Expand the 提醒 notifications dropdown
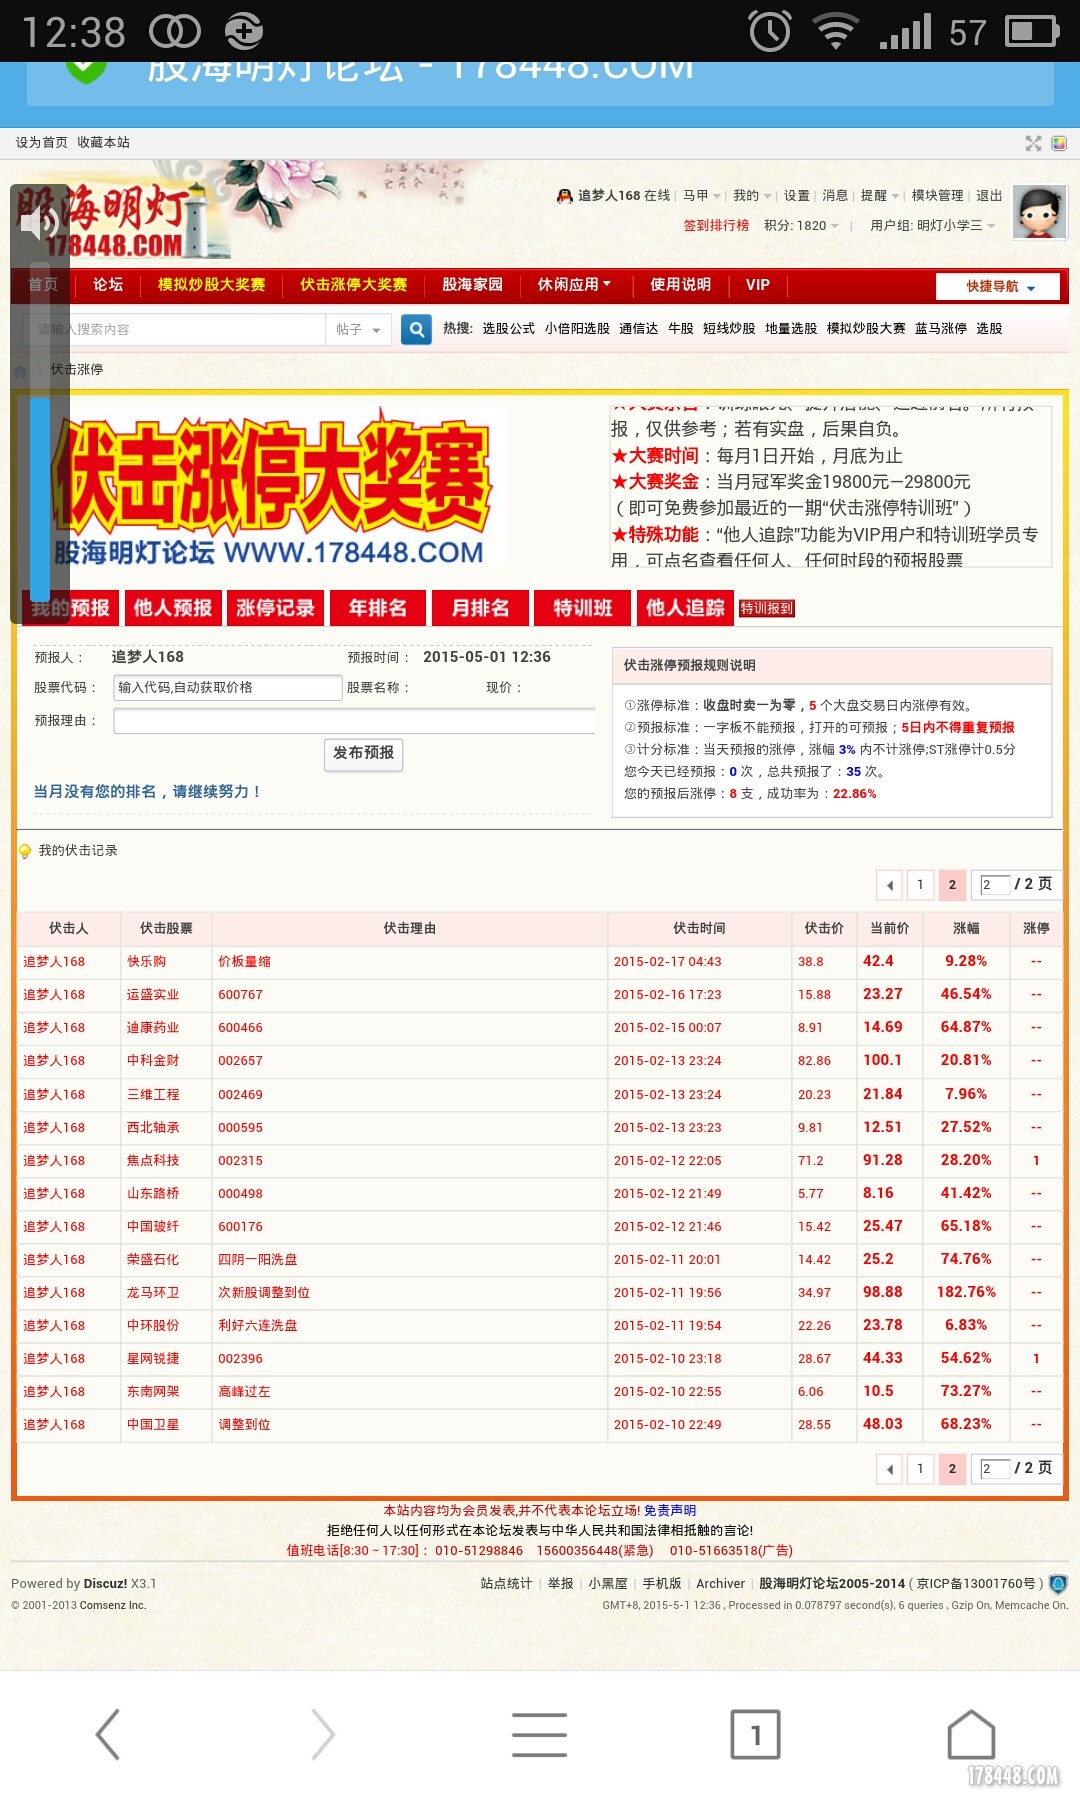This screenshot has width=1080, height=1800. click(880, 196)
